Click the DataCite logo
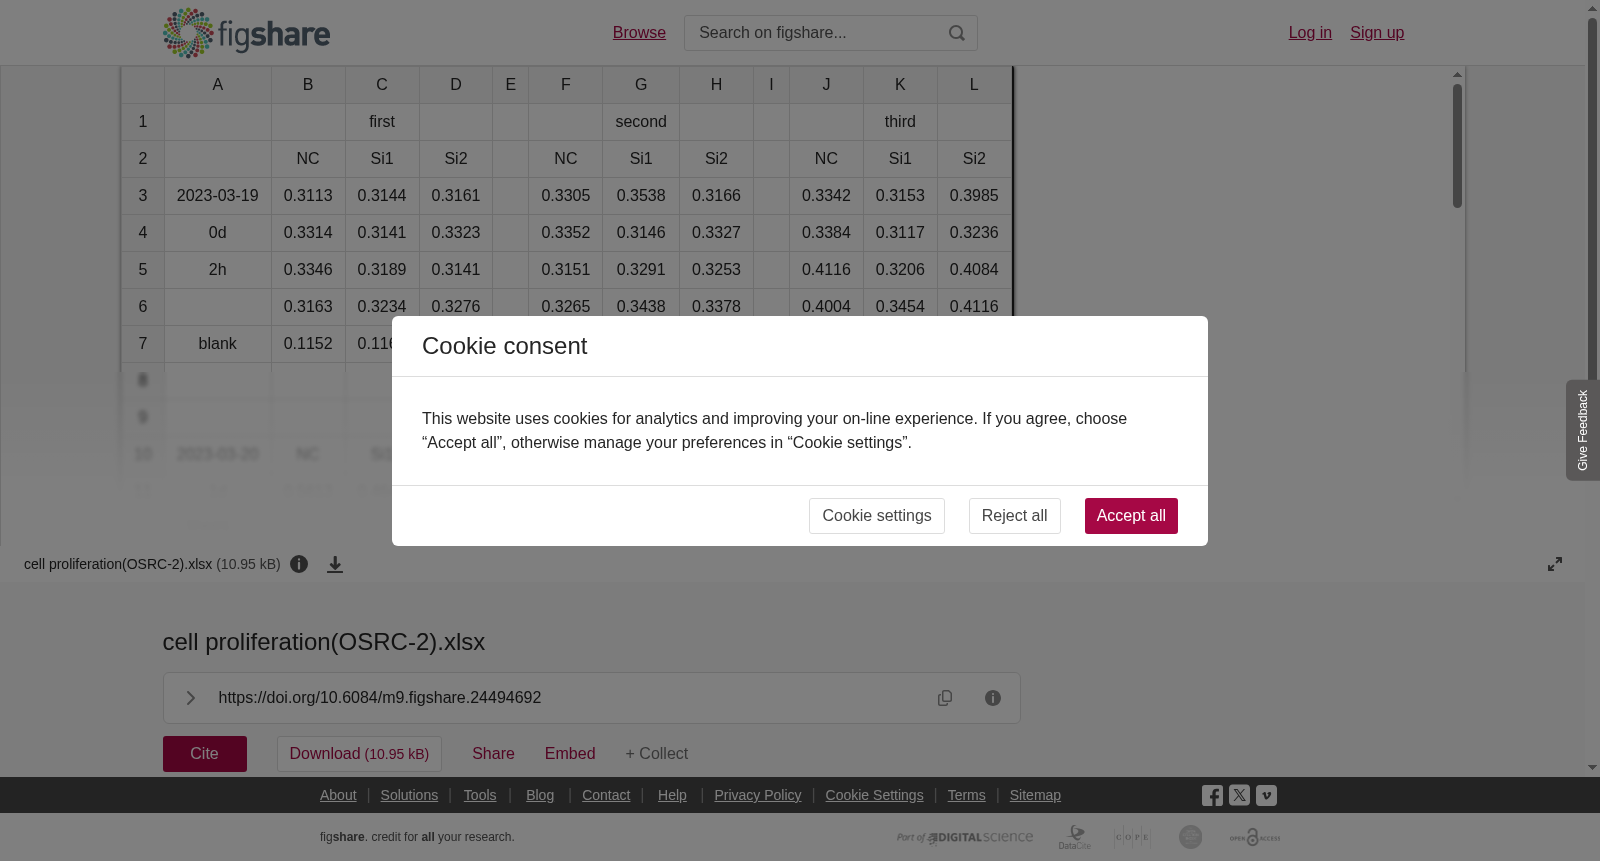Viewport: 1600px width, 861px height. (1075, 837)
